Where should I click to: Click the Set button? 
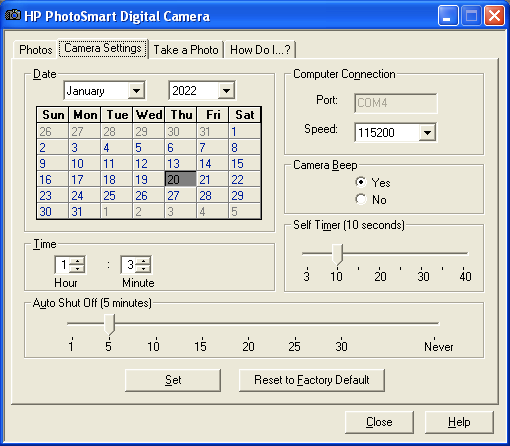click(173, 380)
